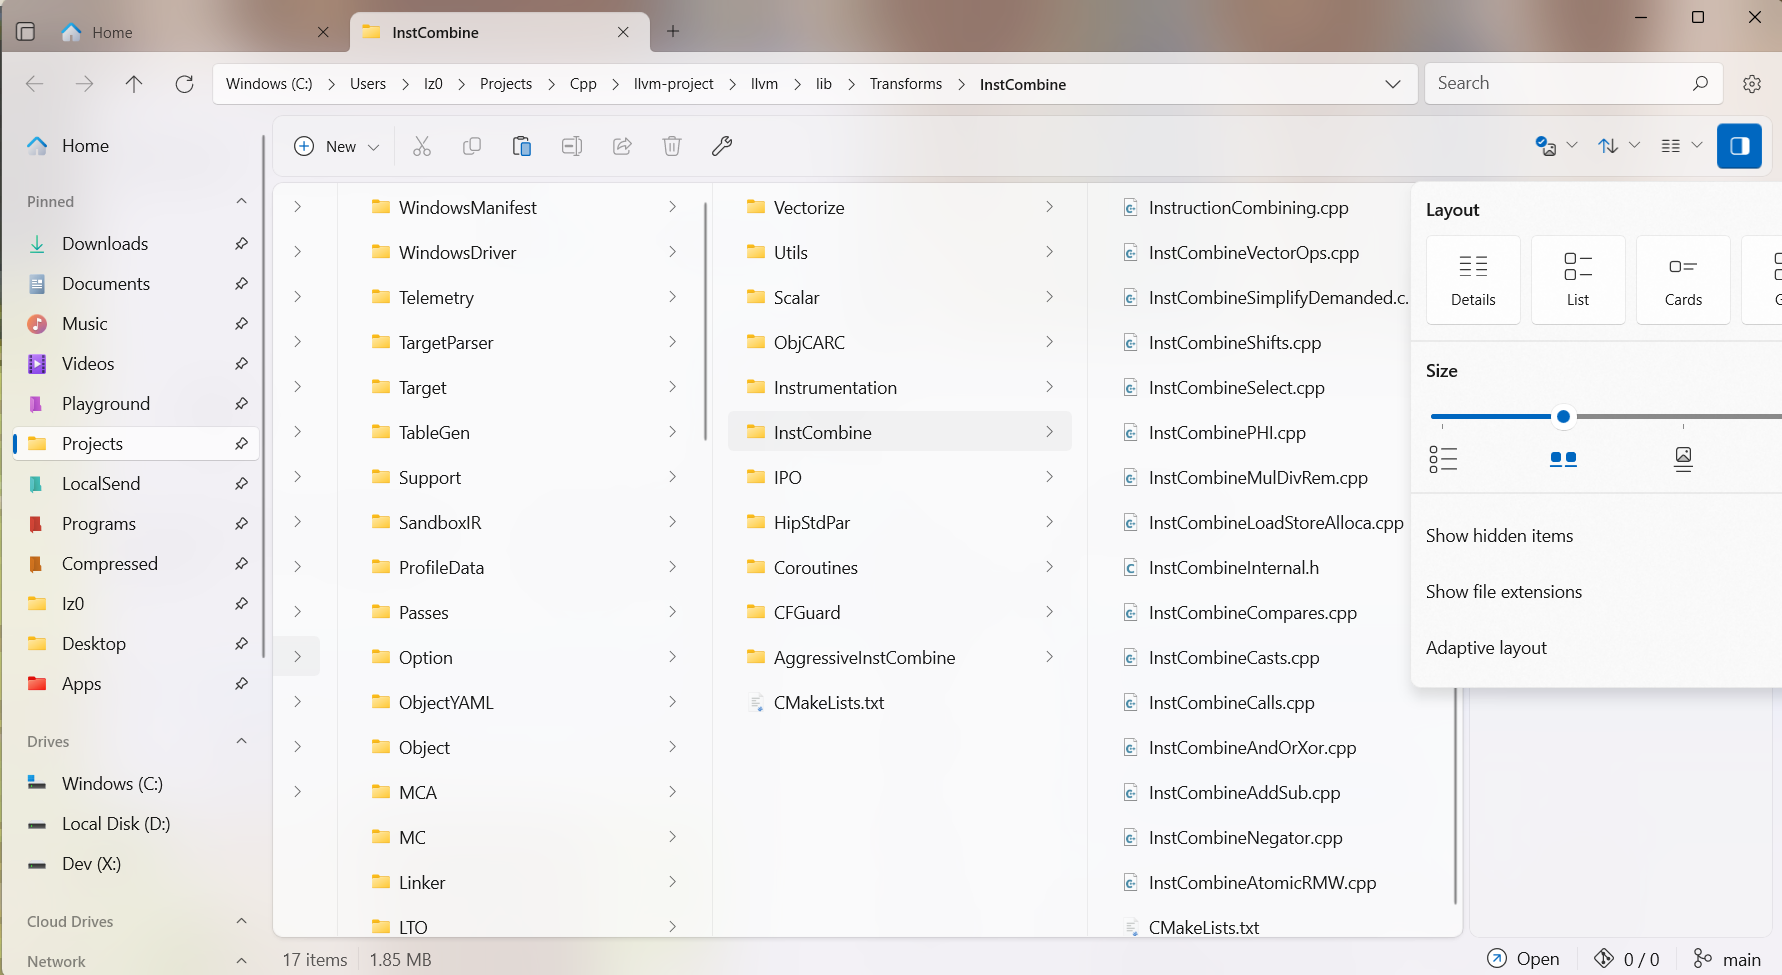Navigate forward in folder history
Viewport: 1782px width, 975px height.
[x=85, y=84]
